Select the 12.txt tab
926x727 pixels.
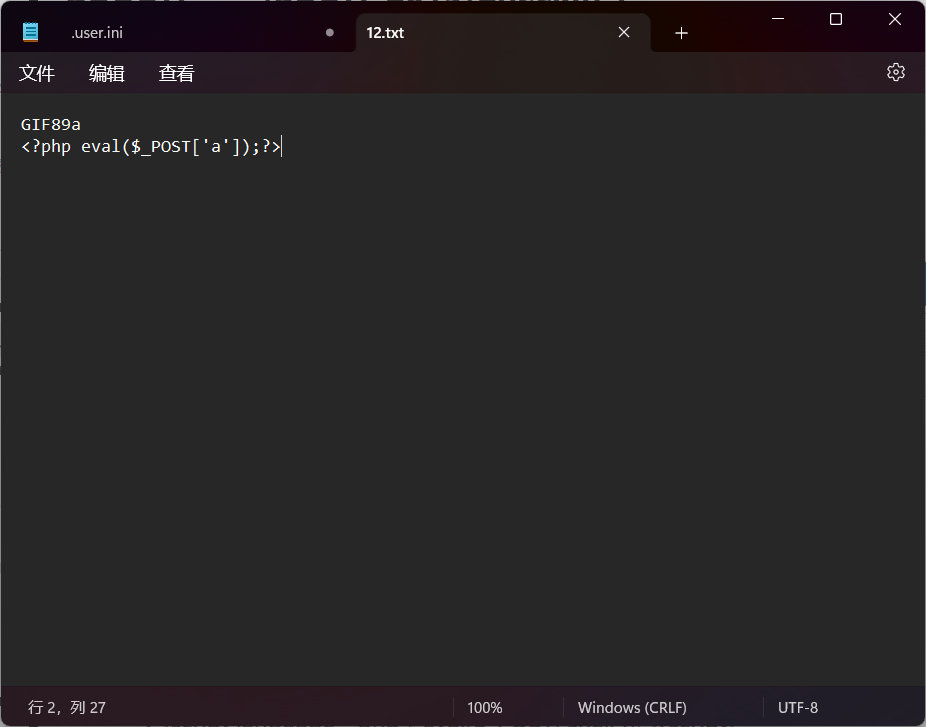click(x=386, y=33)
